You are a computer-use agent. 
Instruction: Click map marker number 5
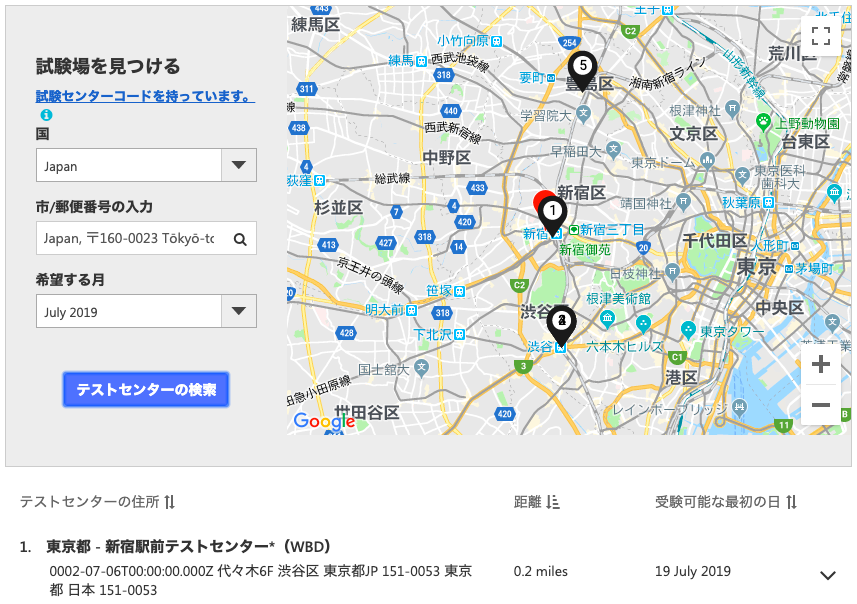pyautogui.click(x=582, y=67)
